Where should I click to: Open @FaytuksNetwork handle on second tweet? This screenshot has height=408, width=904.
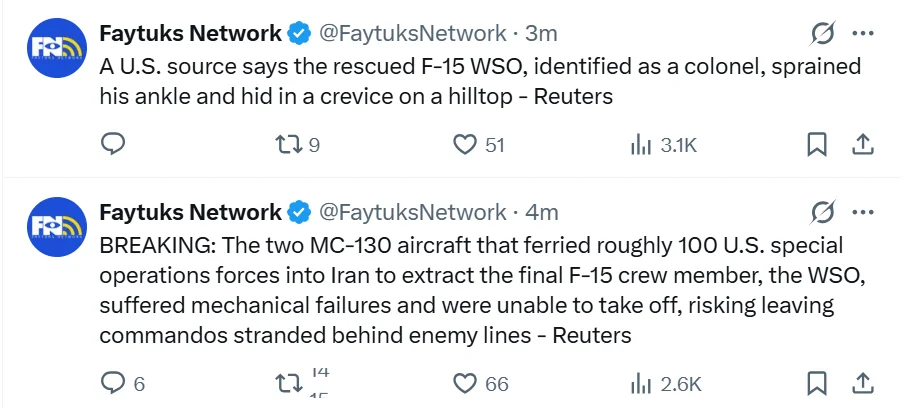(412, 212)
